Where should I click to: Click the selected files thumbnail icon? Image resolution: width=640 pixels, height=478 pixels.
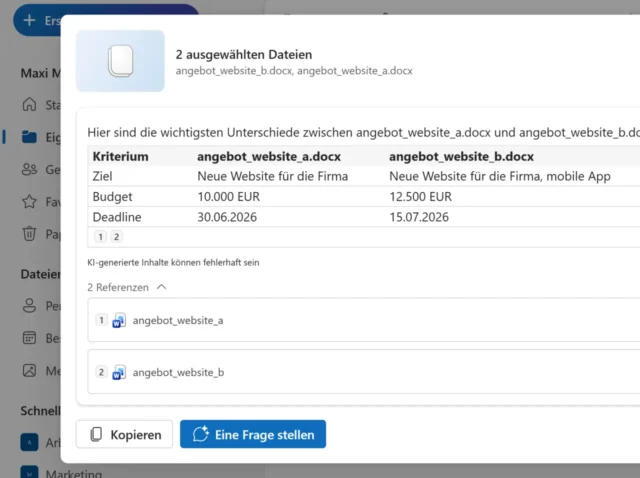(120, 61)
